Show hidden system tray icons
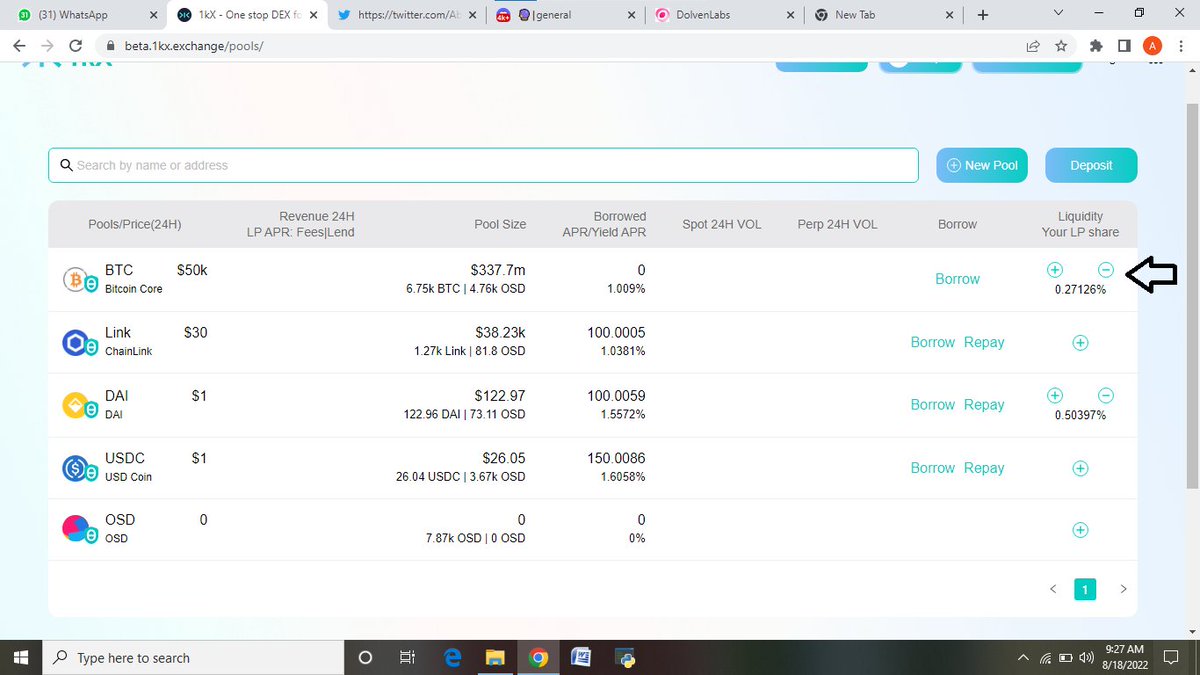 (x=1022, y=657)
